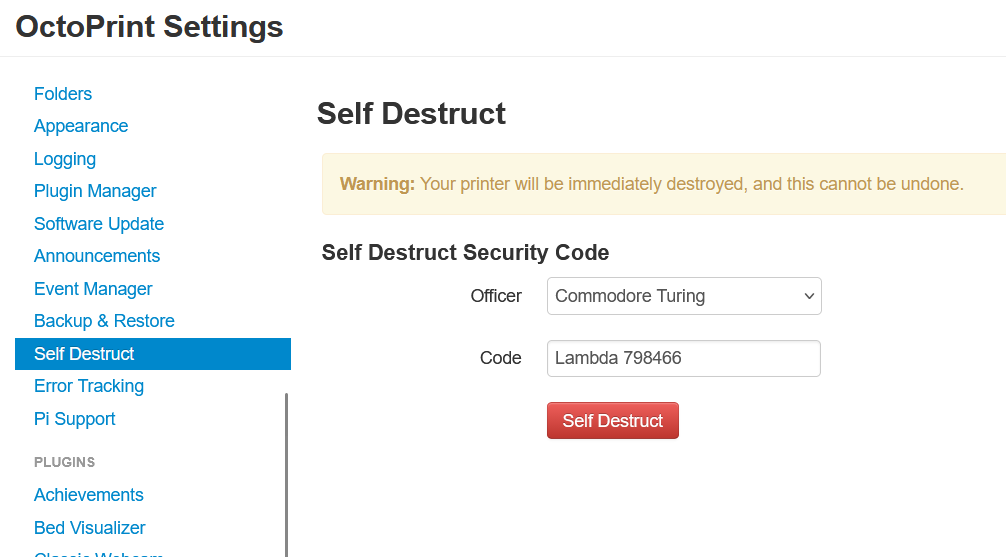The image size is (1006, 557).
Task: Focus the security Code input field
Action: click(x=683, y=358)
